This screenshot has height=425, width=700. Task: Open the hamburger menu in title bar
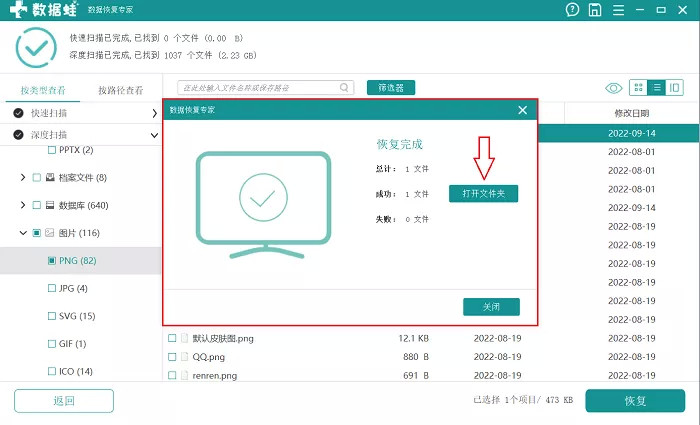[x=618, y=10]
